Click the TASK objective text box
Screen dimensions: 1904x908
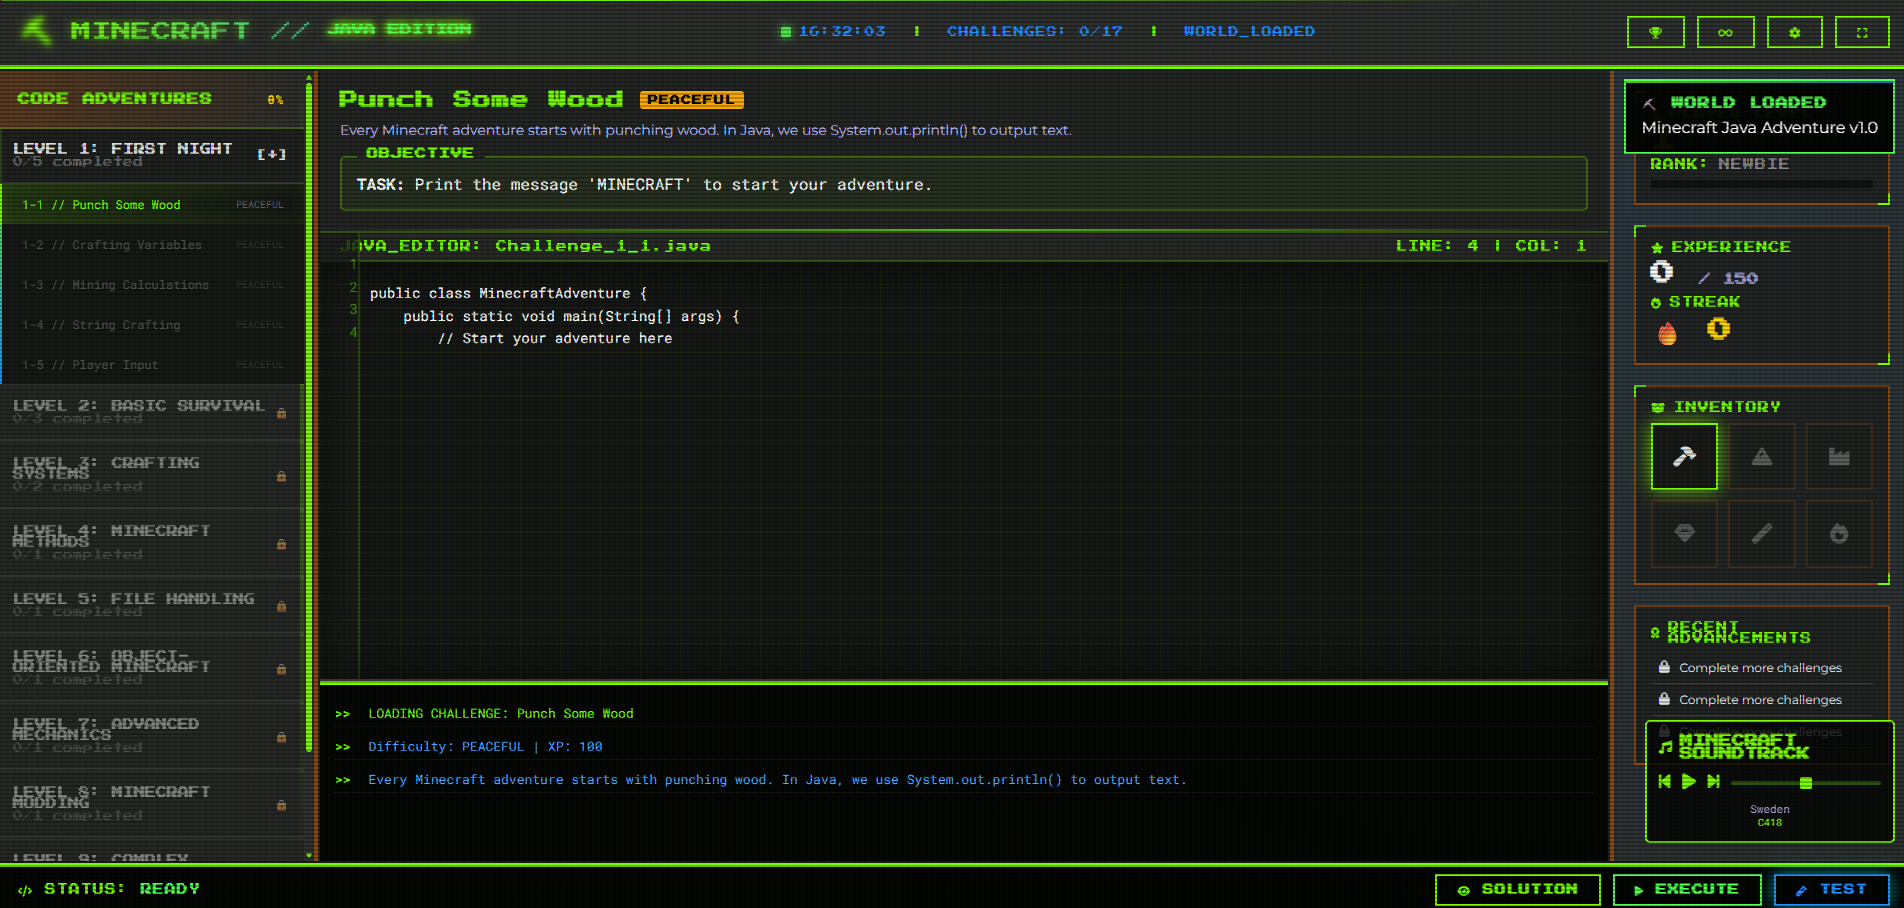coord(964,184)
